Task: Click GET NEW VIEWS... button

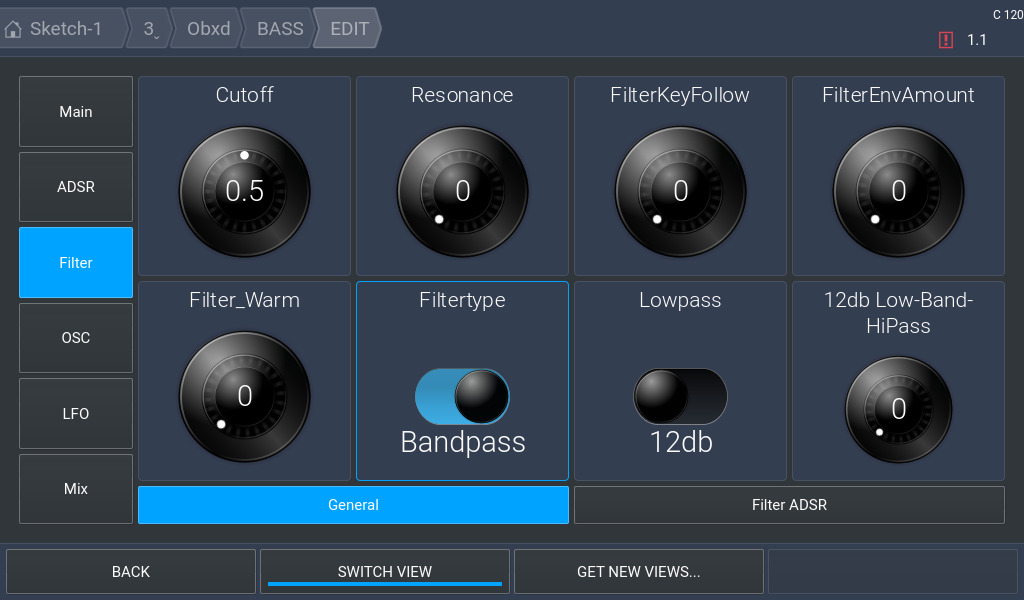Action: click(x=639, y=571)
